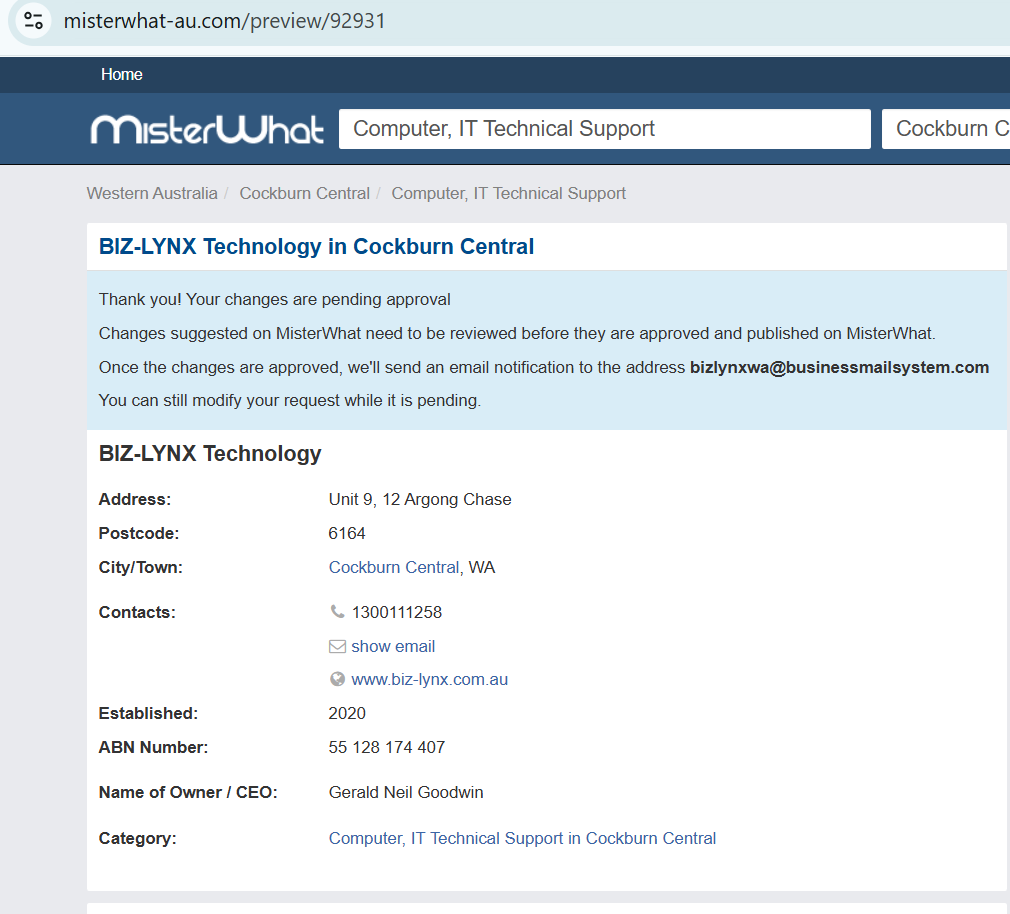
Task: Open Cockburn Central city link
Action: click(x=394, y=567)
